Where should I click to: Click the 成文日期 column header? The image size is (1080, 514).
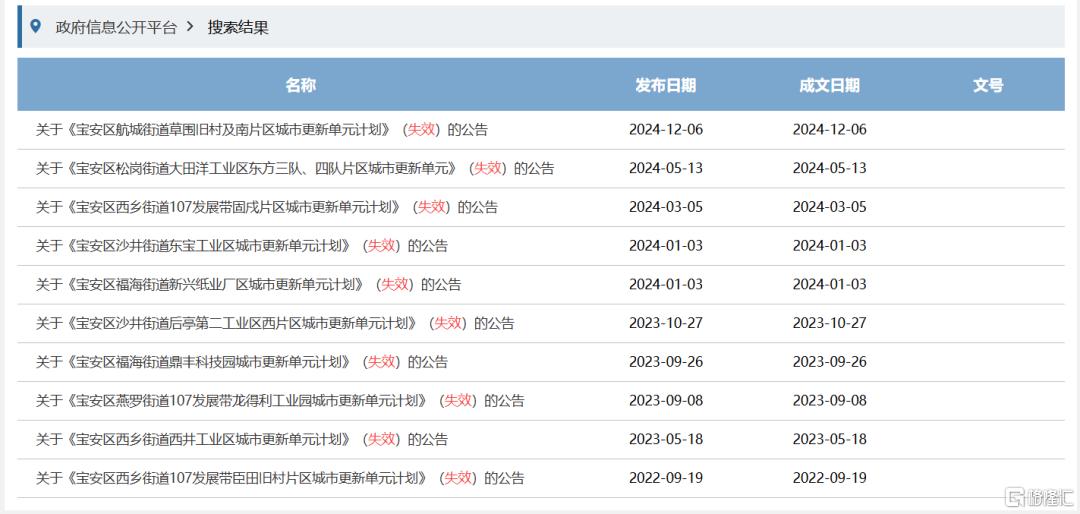pos(829,85)
